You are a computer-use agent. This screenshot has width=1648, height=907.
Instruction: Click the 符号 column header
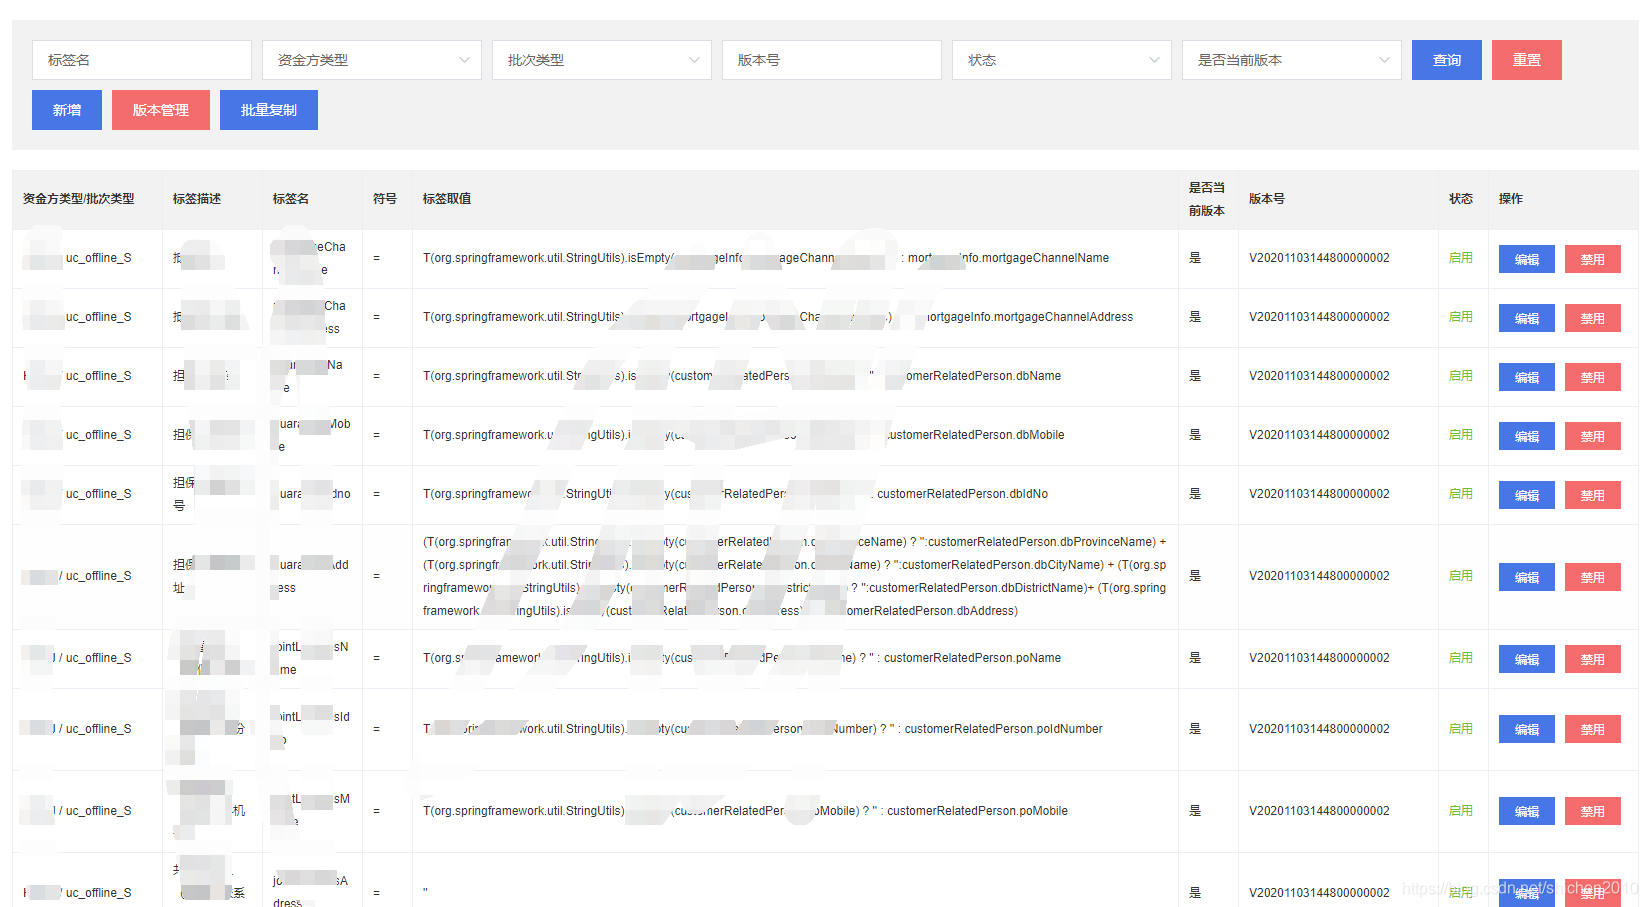point(385,199)
